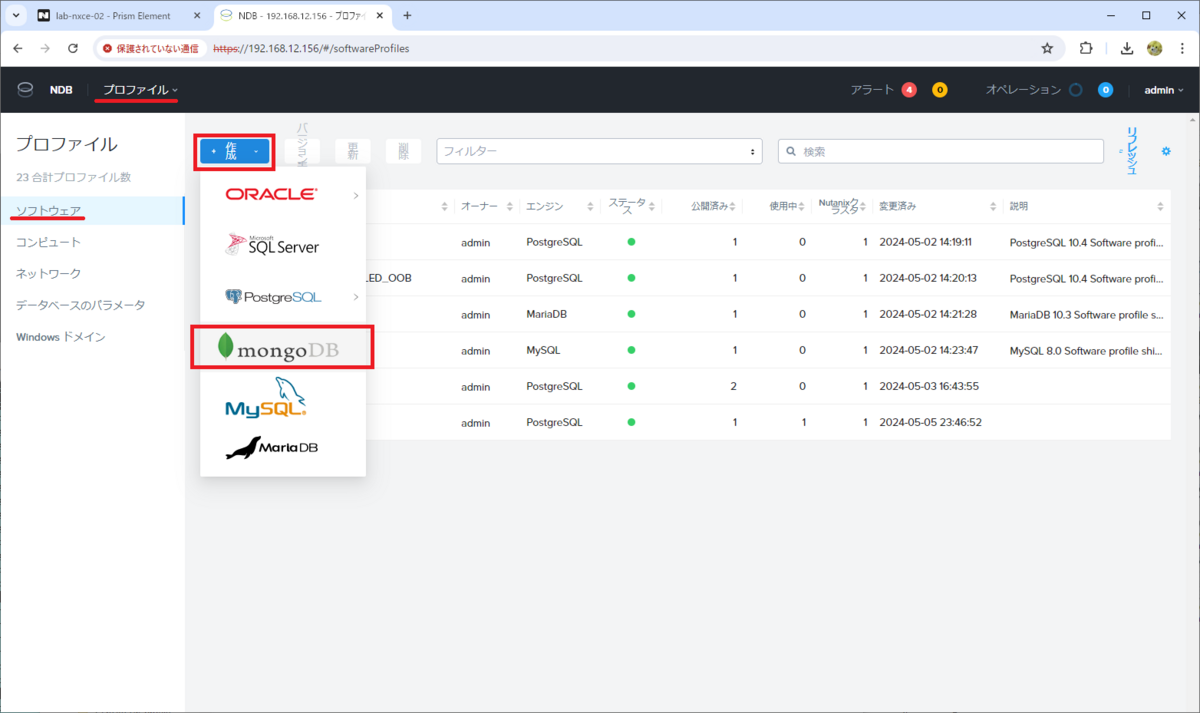Viewport: 1200px width, 713px height.
Task: Open the browser profile avatar
Action: pyautogui.click(x=1154, y=48)
